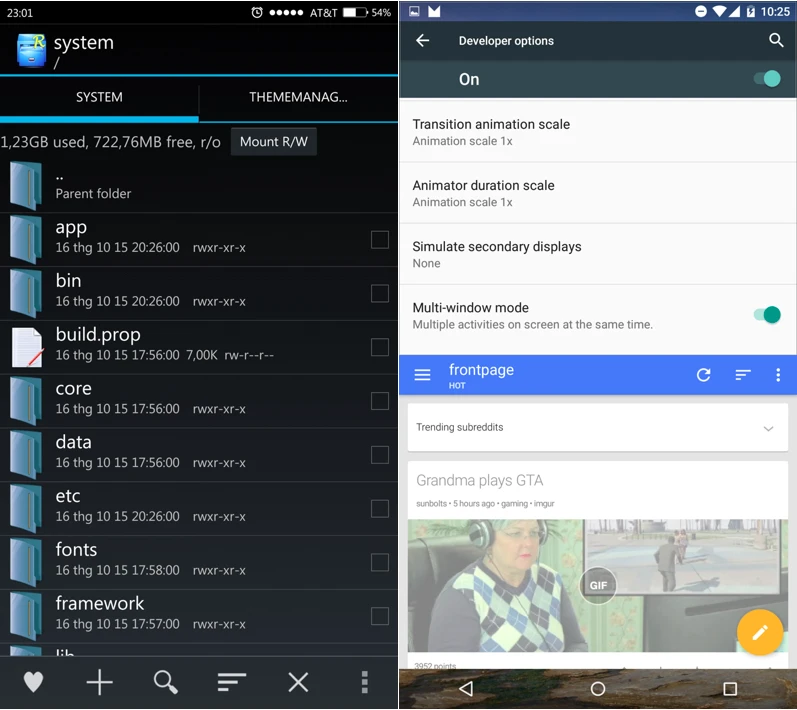
Task: Search within Developer options
Action: click(x=776, y=41)
